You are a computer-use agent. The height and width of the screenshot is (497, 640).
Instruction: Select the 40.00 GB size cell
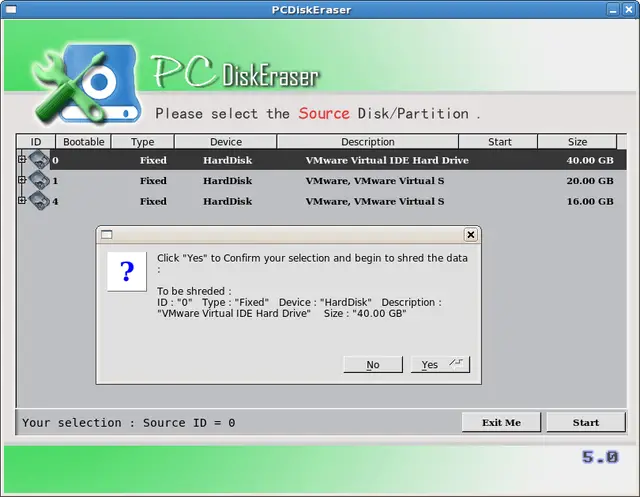pyautogui.click(x=590, y=160)
